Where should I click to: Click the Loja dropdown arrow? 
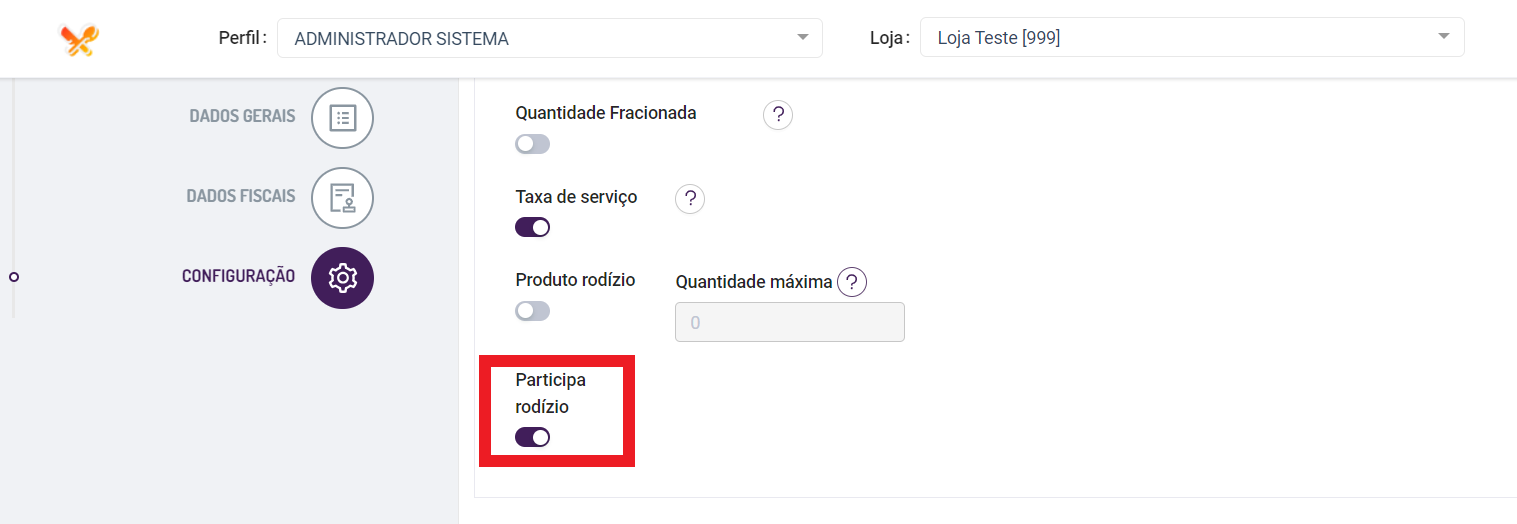[1443, 37]
